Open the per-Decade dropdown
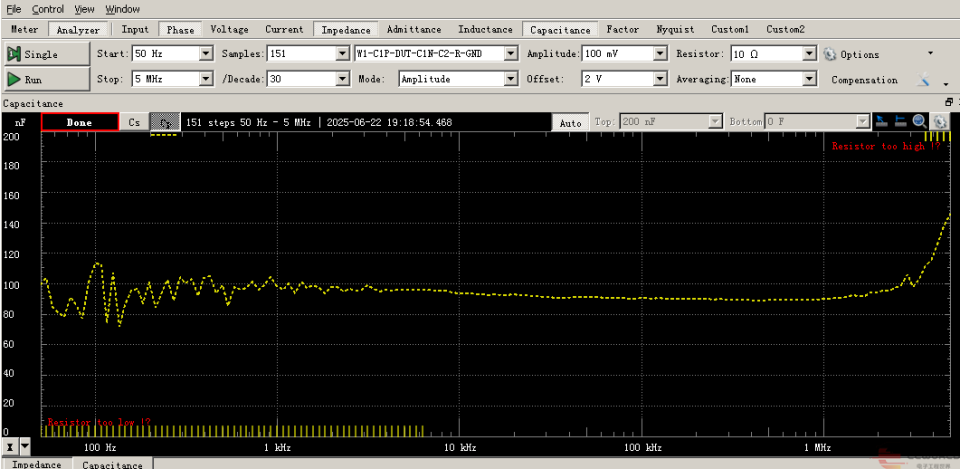The height and width of the screenshot is (469, 960). pyautogui.click(x=343, y=79)
